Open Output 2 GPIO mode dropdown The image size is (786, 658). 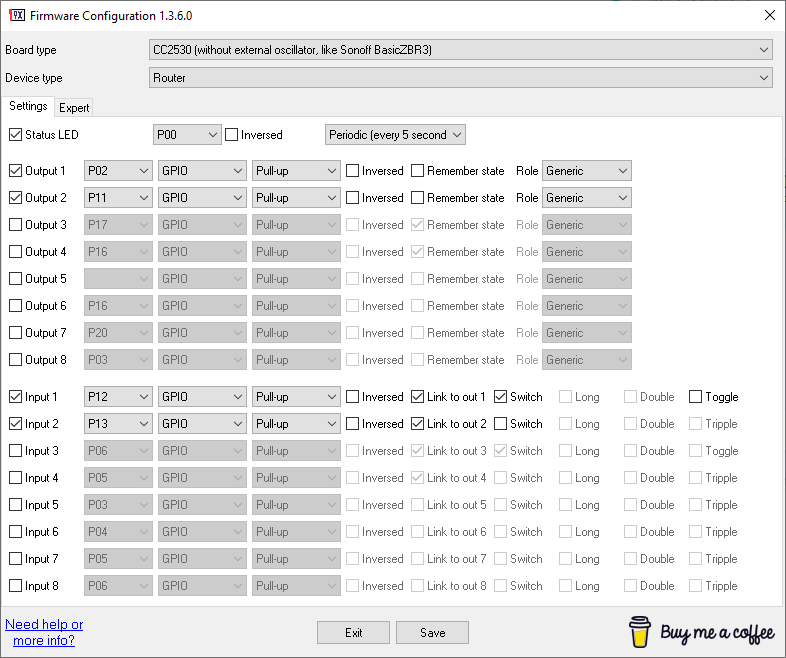[202, 198]
